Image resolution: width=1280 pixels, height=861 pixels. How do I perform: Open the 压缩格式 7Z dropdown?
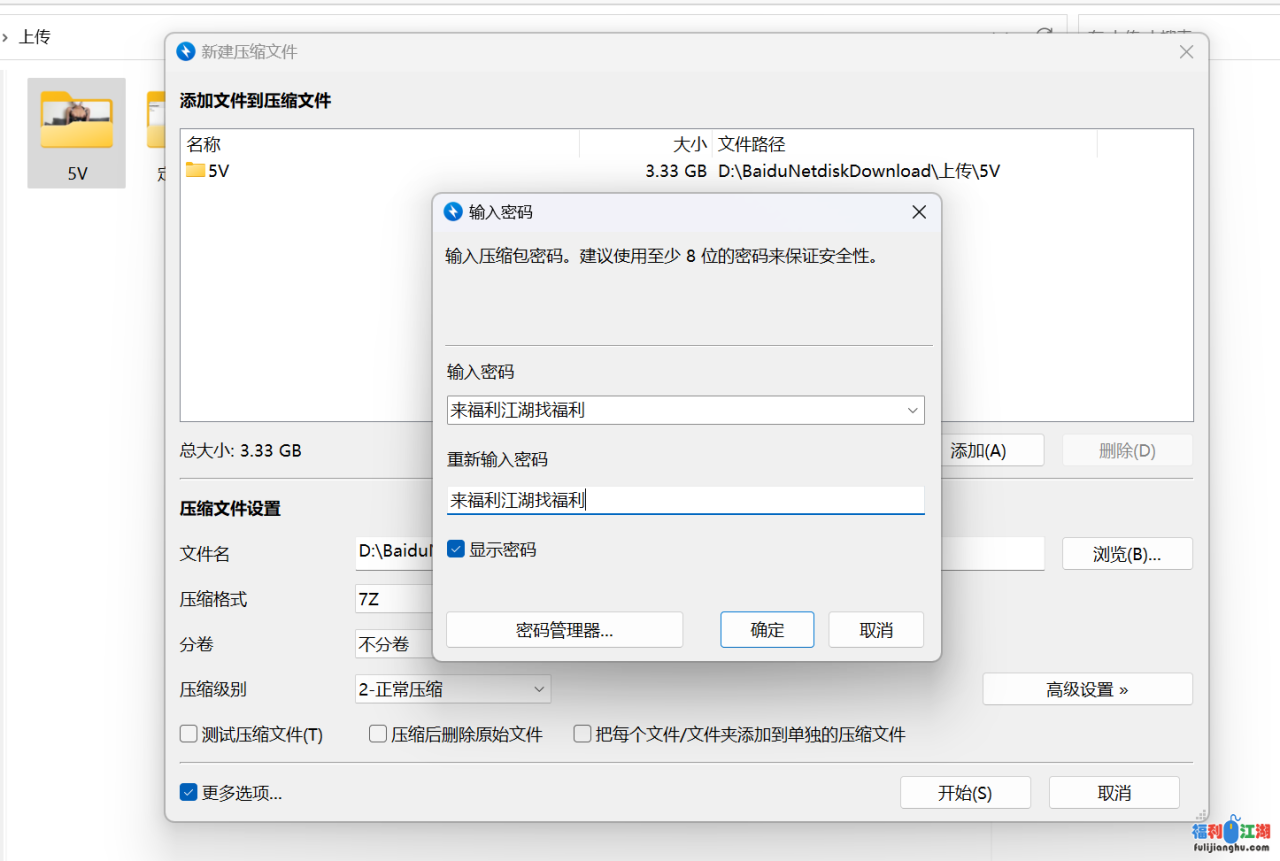(x=390, y=599)
